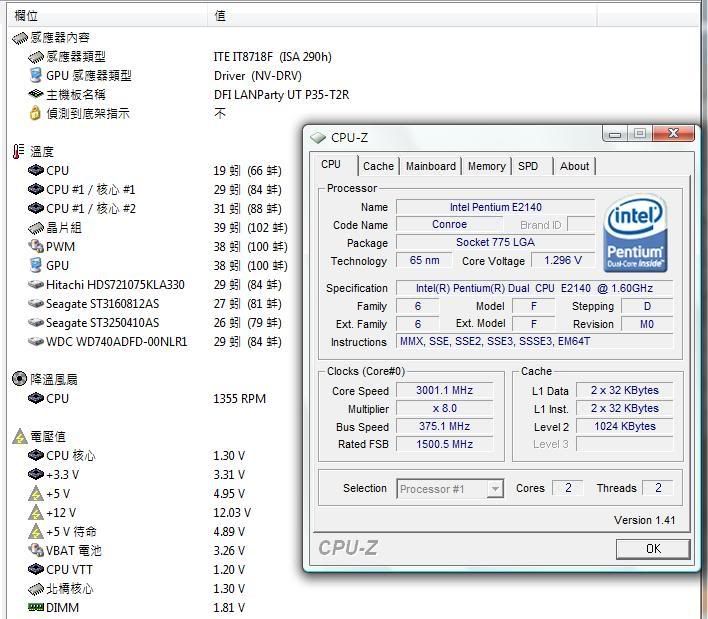Click the Seagate ST3250410AS drive icon

pos(36,322)
